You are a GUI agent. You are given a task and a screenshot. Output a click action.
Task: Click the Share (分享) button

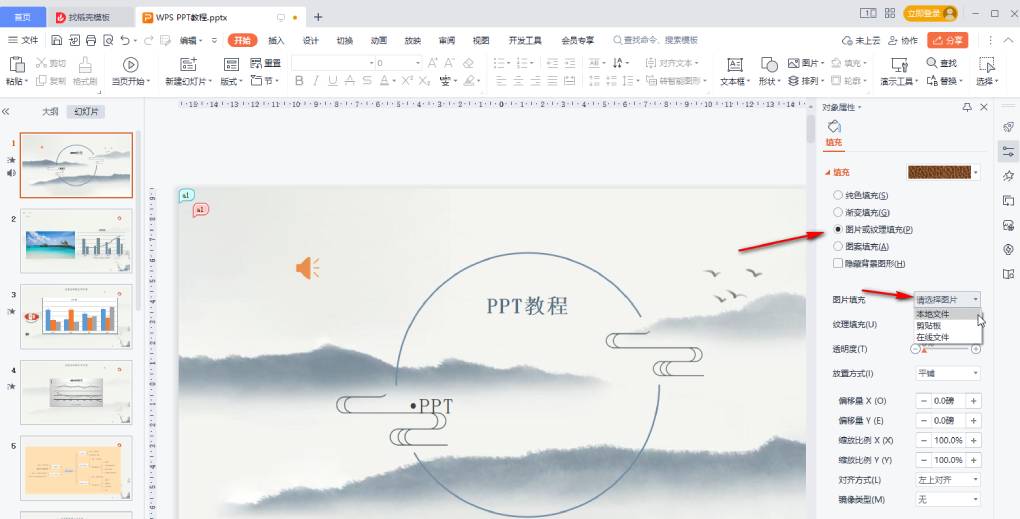(x=948, y=40)
